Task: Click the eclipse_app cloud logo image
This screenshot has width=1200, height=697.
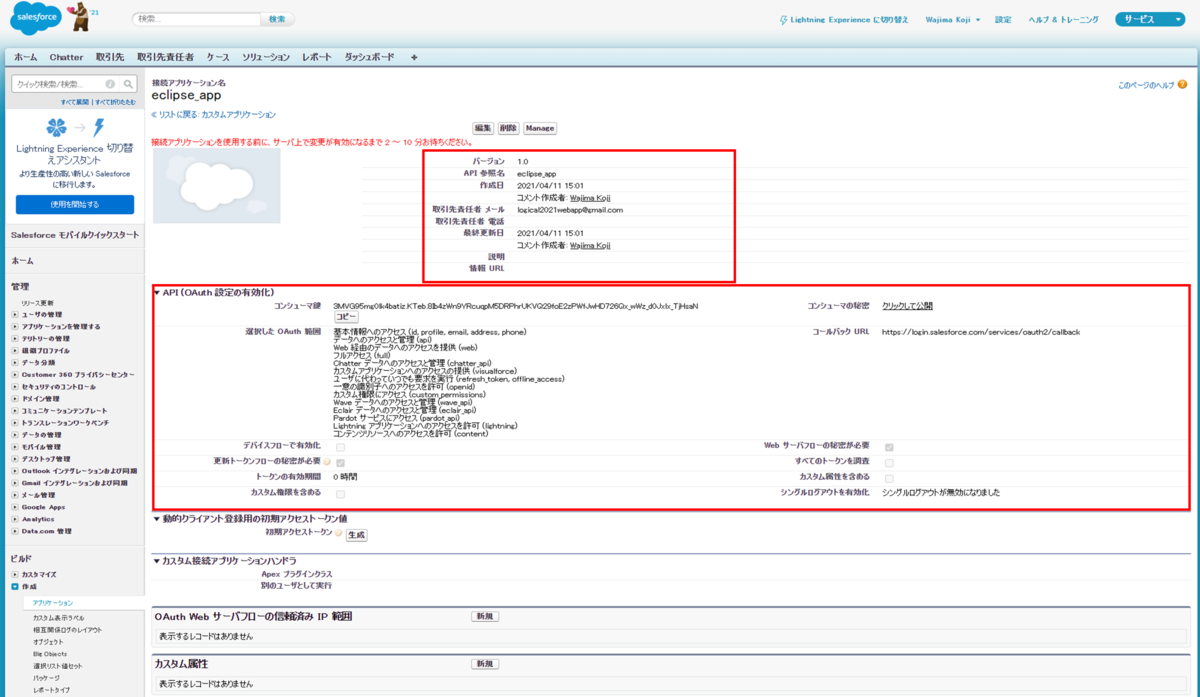Action: 216,186
